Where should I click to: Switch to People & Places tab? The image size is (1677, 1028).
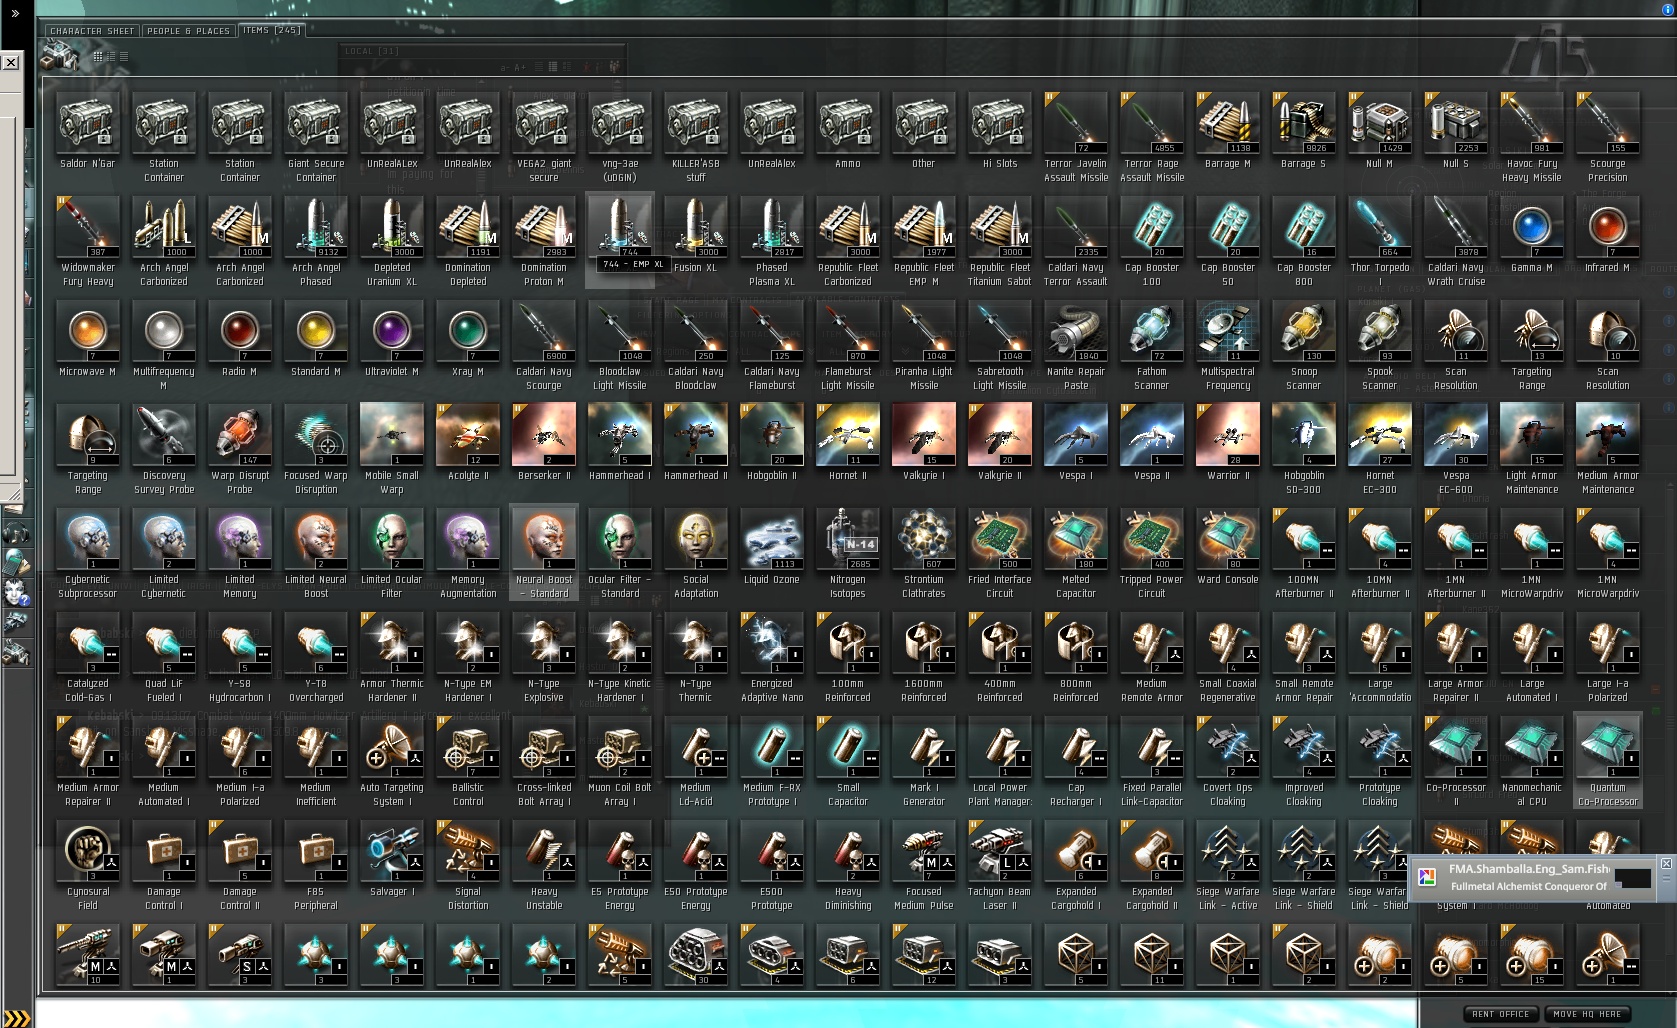(188, 31)
